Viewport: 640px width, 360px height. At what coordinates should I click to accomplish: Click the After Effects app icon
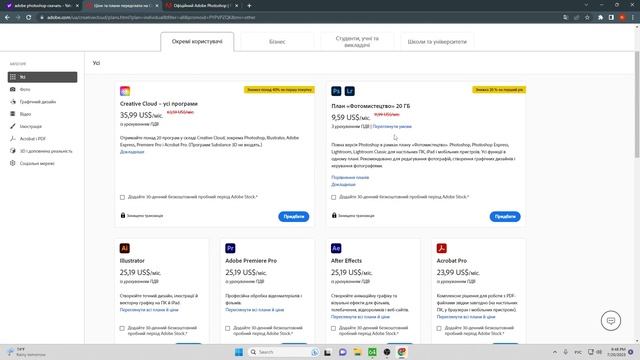[x=336, y=248]
